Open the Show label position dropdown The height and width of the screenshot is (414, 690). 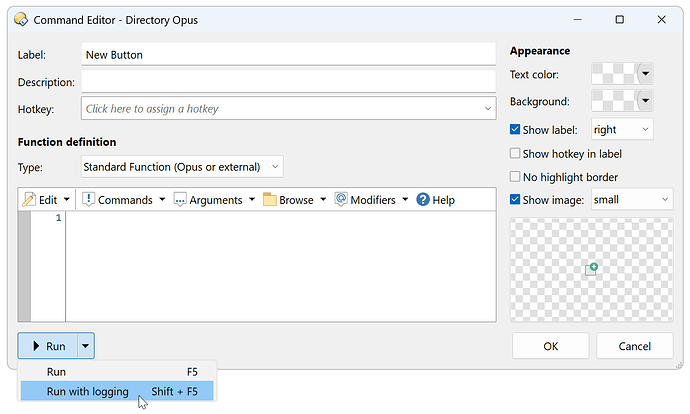[622, 129]
